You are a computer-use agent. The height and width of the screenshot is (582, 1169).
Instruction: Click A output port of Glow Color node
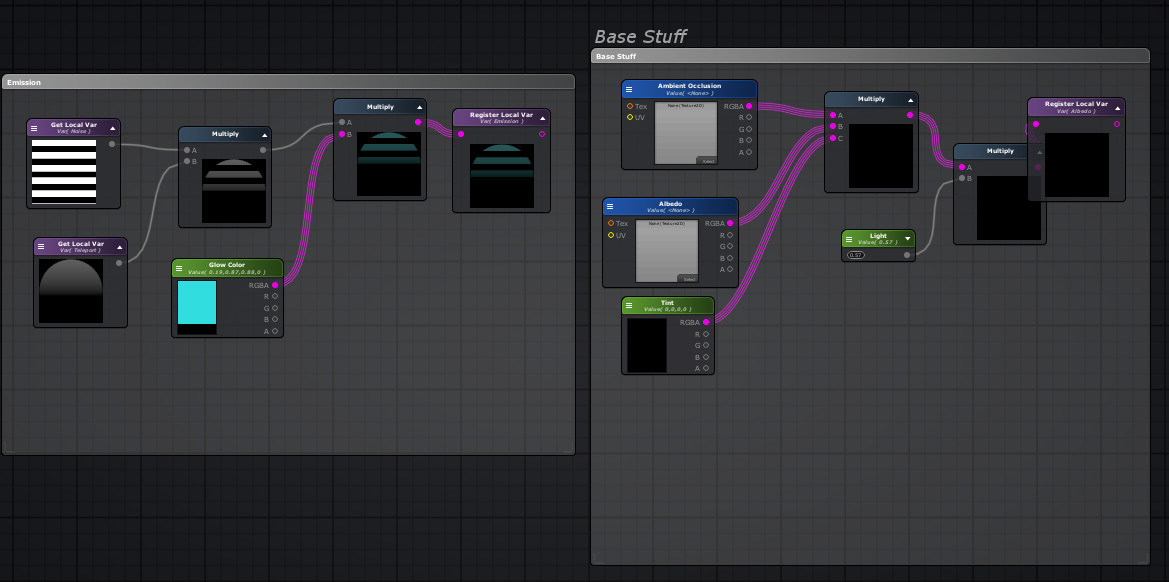point(275,331)
